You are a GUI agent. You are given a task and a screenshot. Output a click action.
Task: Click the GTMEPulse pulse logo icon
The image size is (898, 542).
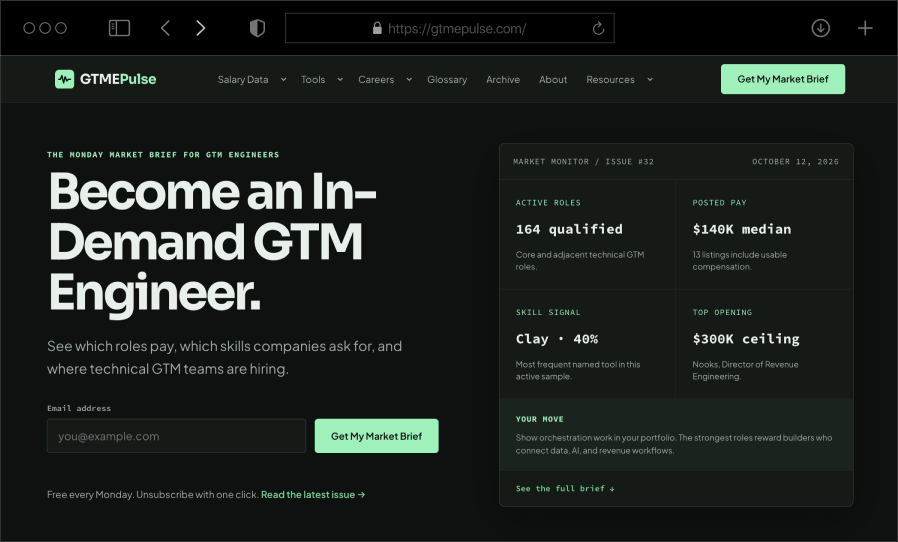tap(64, 79)
